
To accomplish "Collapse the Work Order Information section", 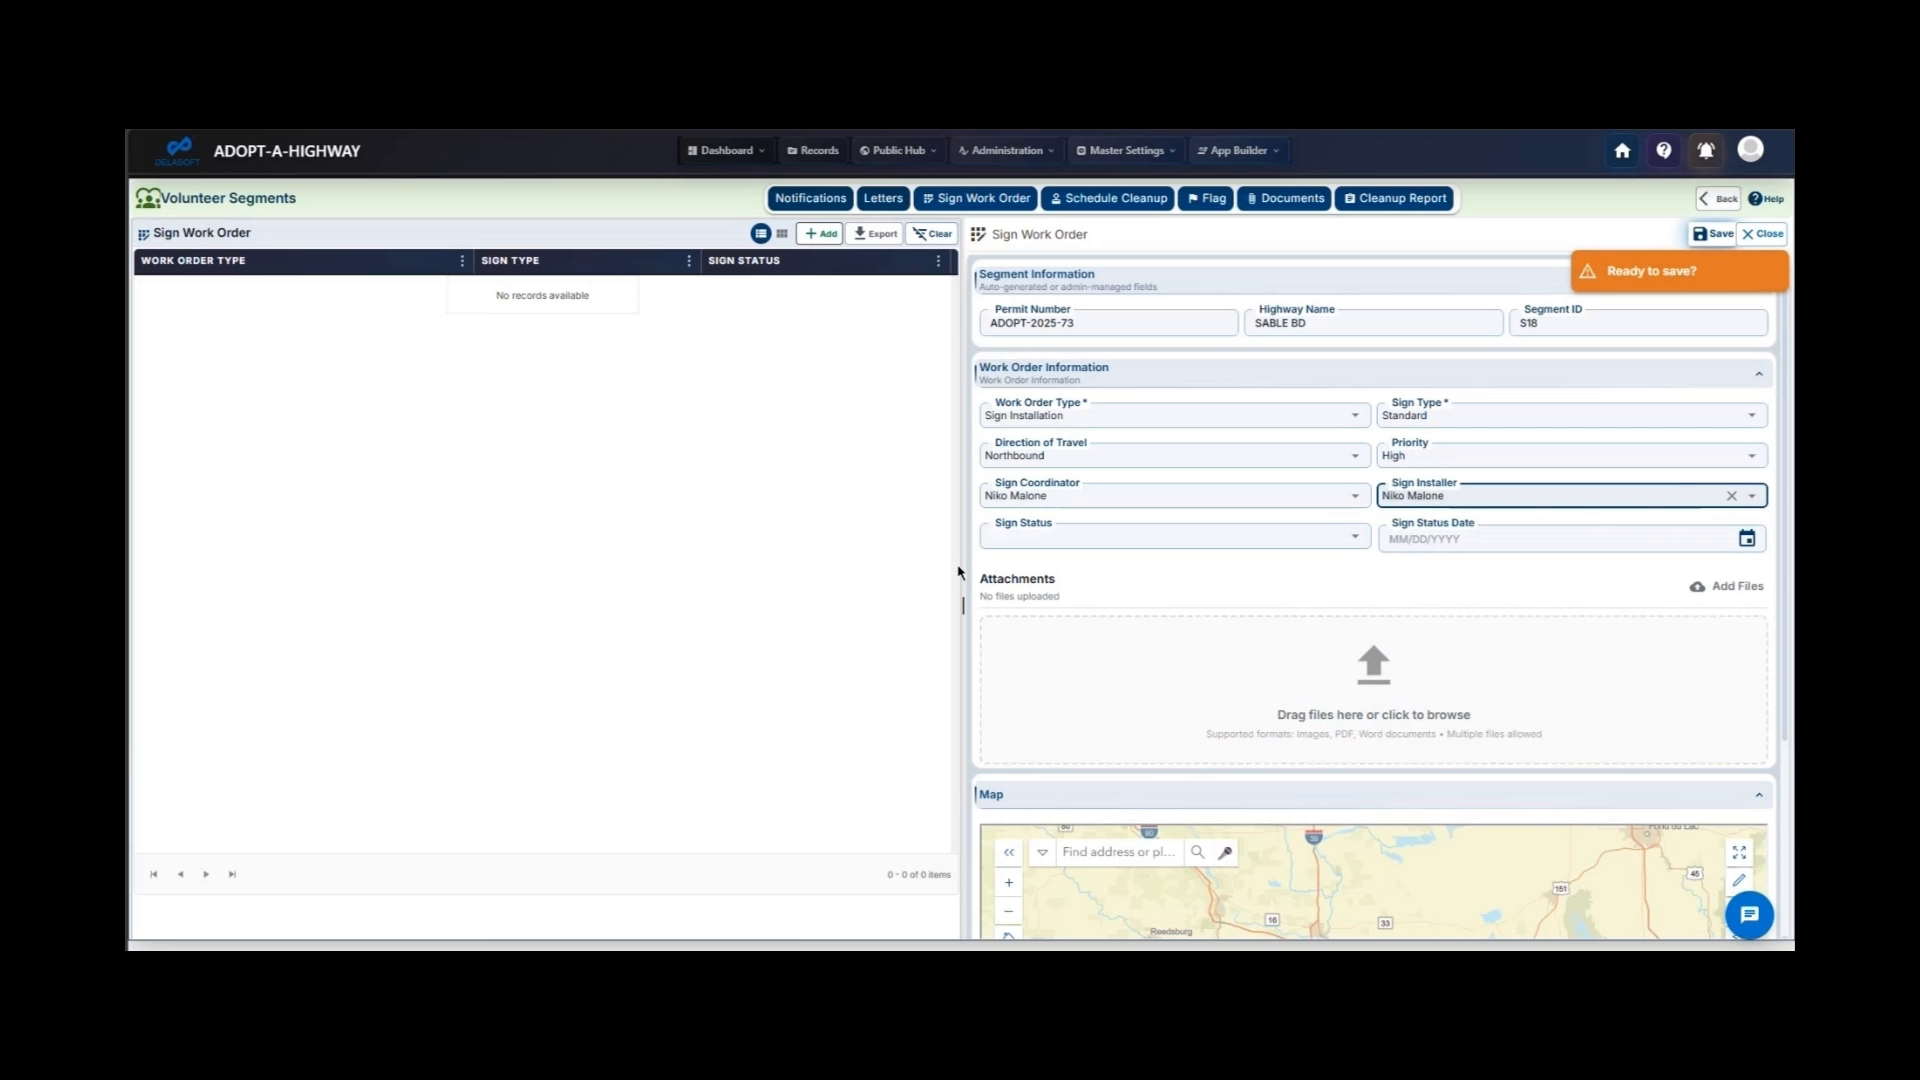I will pyautogui.click(x=1759, y=373).
